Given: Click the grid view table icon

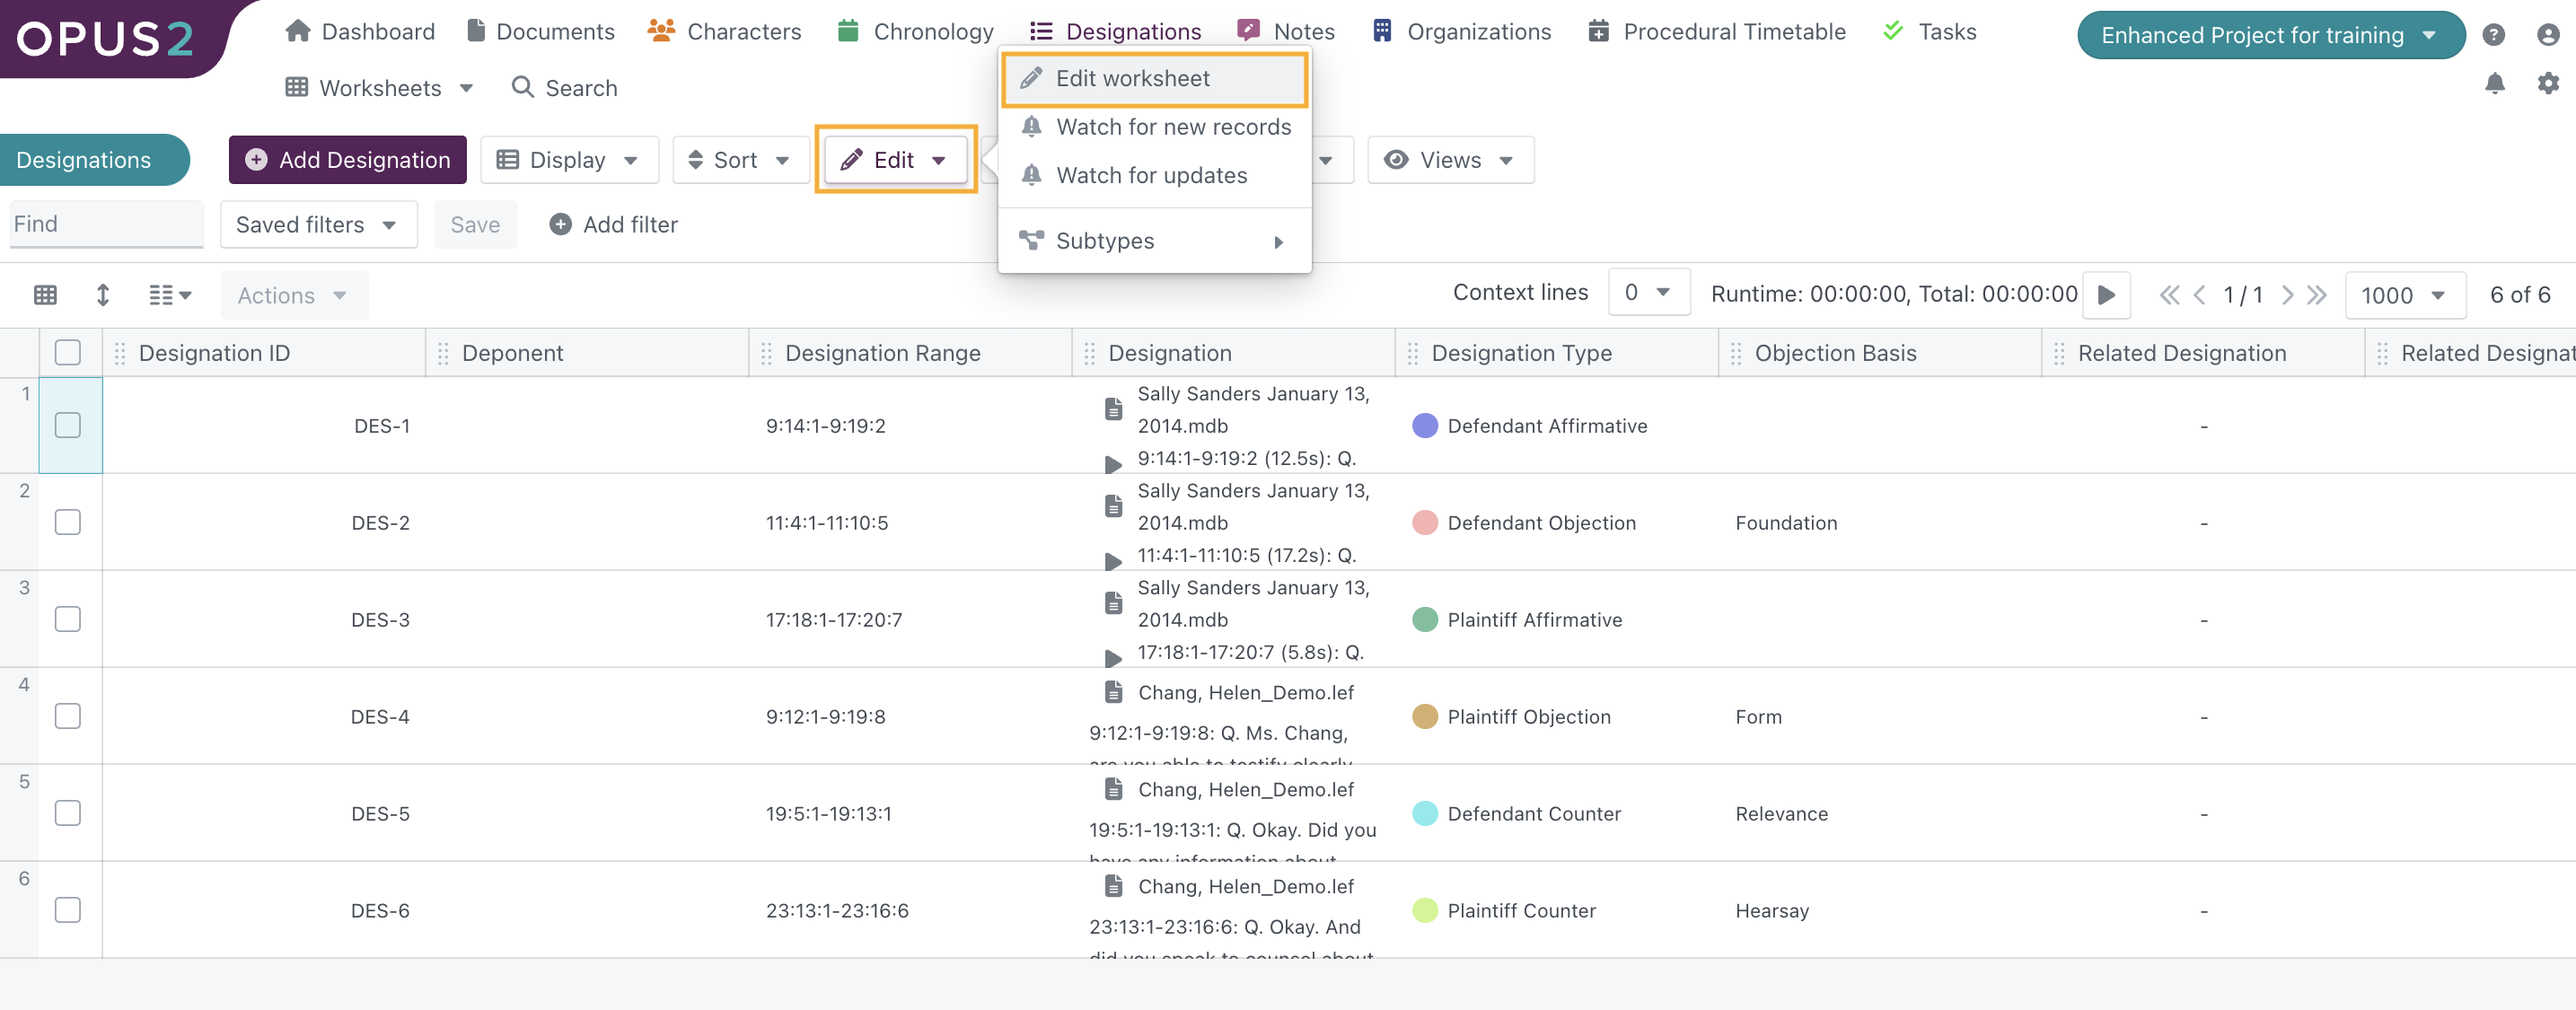Looking at the screenshot, I should (x=45, y=295).
